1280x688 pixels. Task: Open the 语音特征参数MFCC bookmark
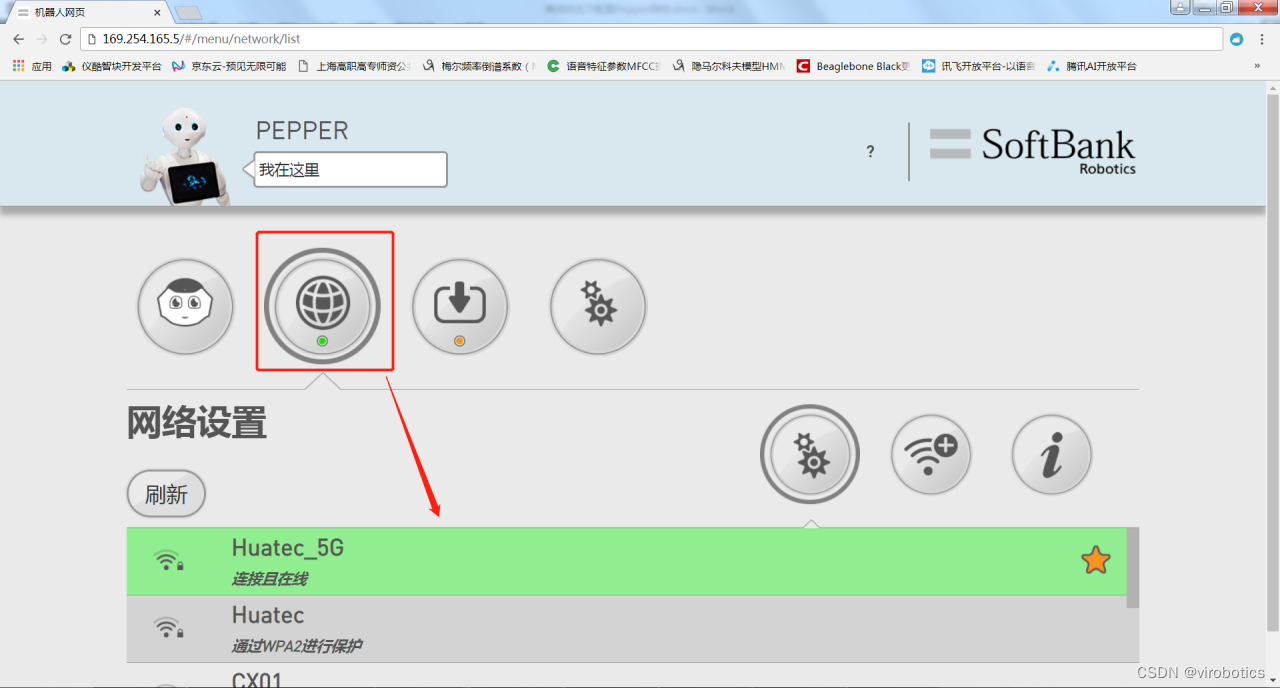[x=604, y=66]
